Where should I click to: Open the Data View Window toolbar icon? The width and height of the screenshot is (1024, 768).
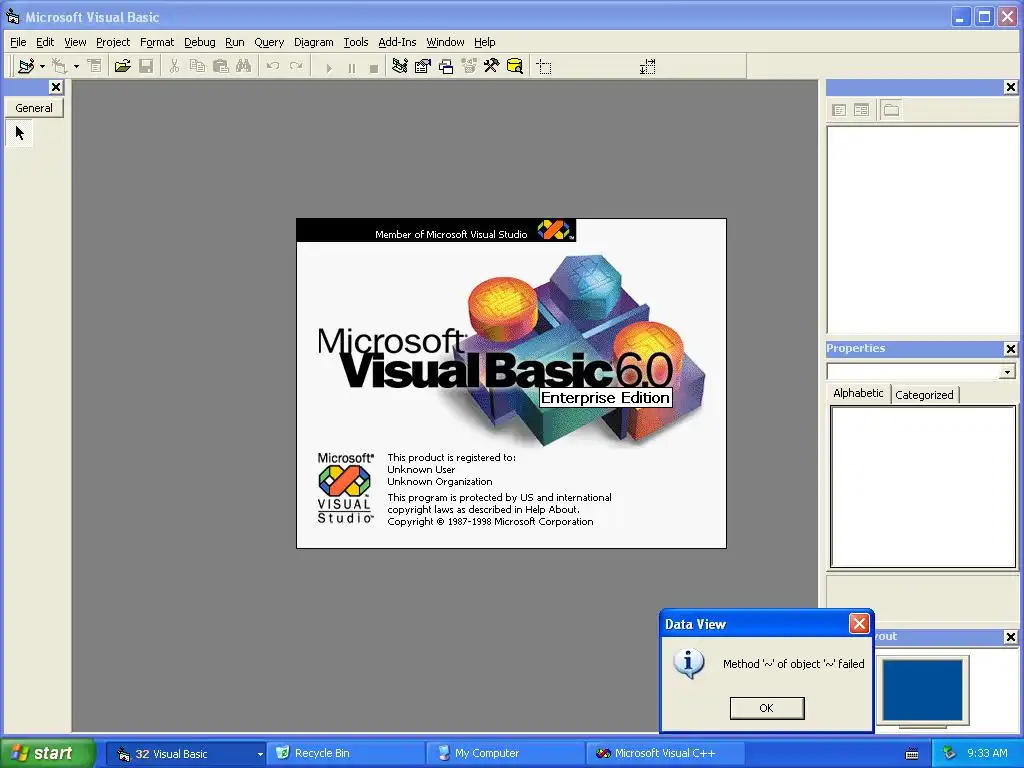click(x=515, y=66)
